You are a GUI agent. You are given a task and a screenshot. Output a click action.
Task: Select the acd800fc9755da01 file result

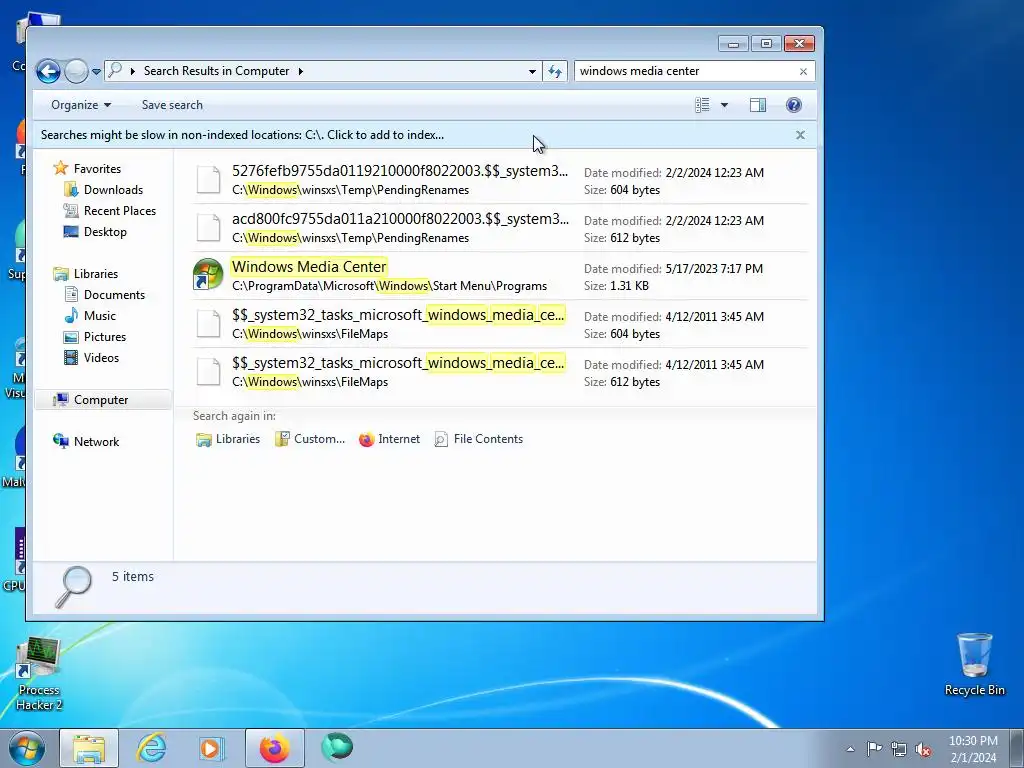tap(500, 228)
